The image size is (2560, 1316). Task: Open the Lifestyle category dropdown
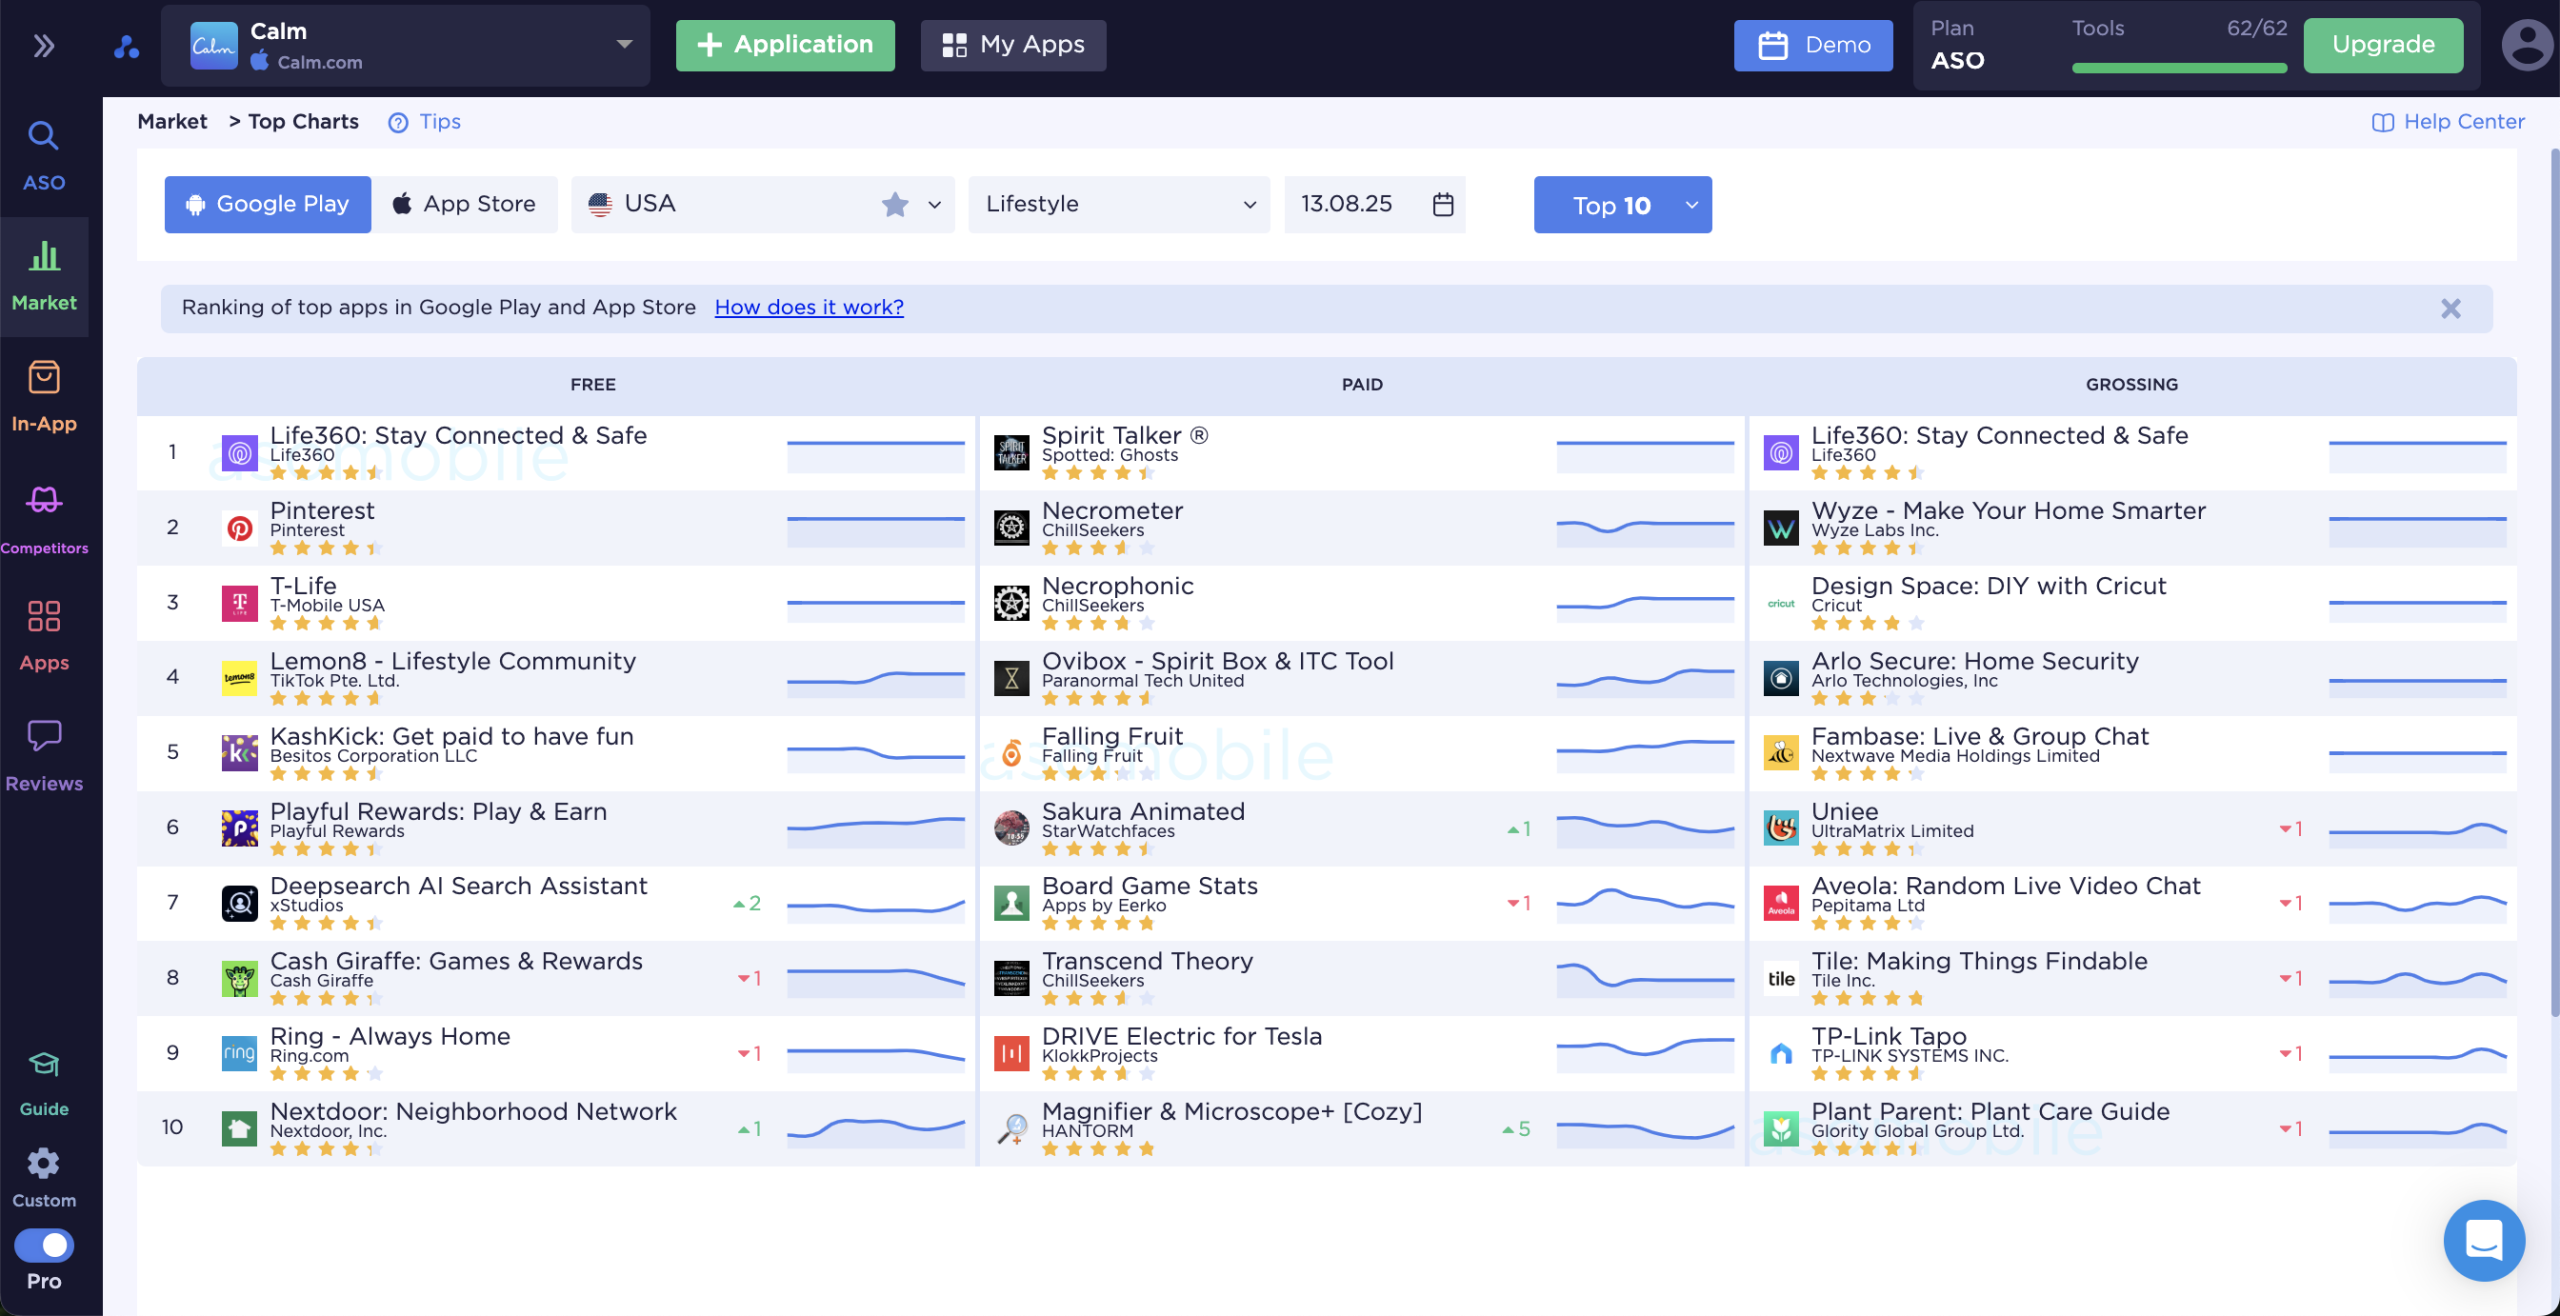pos(1118,205)
